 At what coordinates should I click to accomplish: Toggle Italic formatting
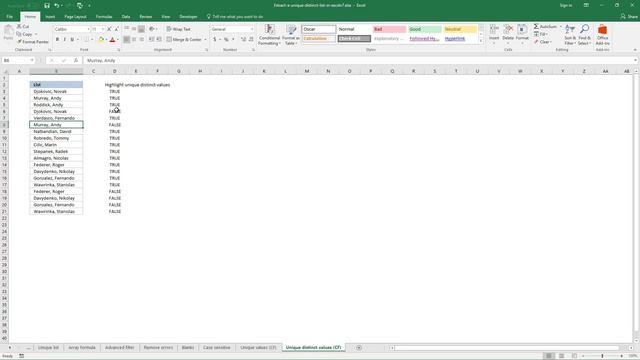tap(64, 40)
